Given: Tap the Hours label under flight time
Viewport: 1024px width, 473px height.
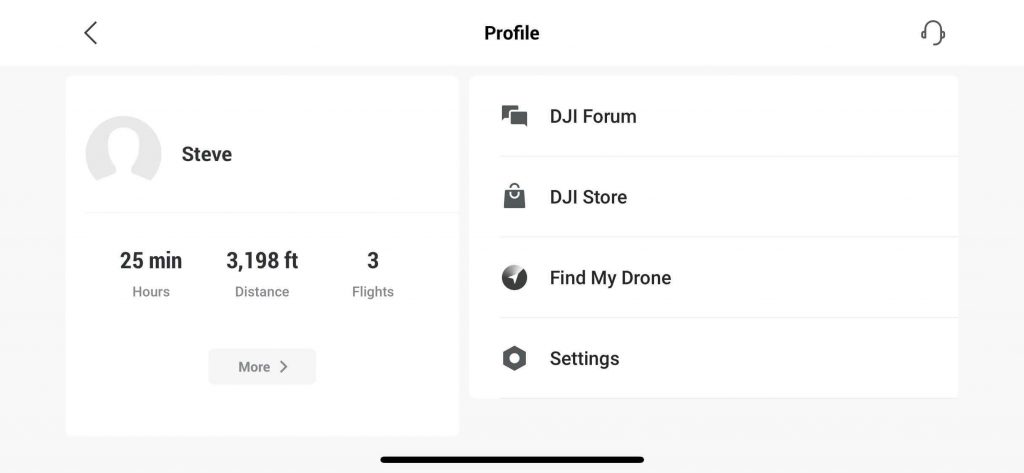Looking at the screenshot, I should click(x=151, y=292).
